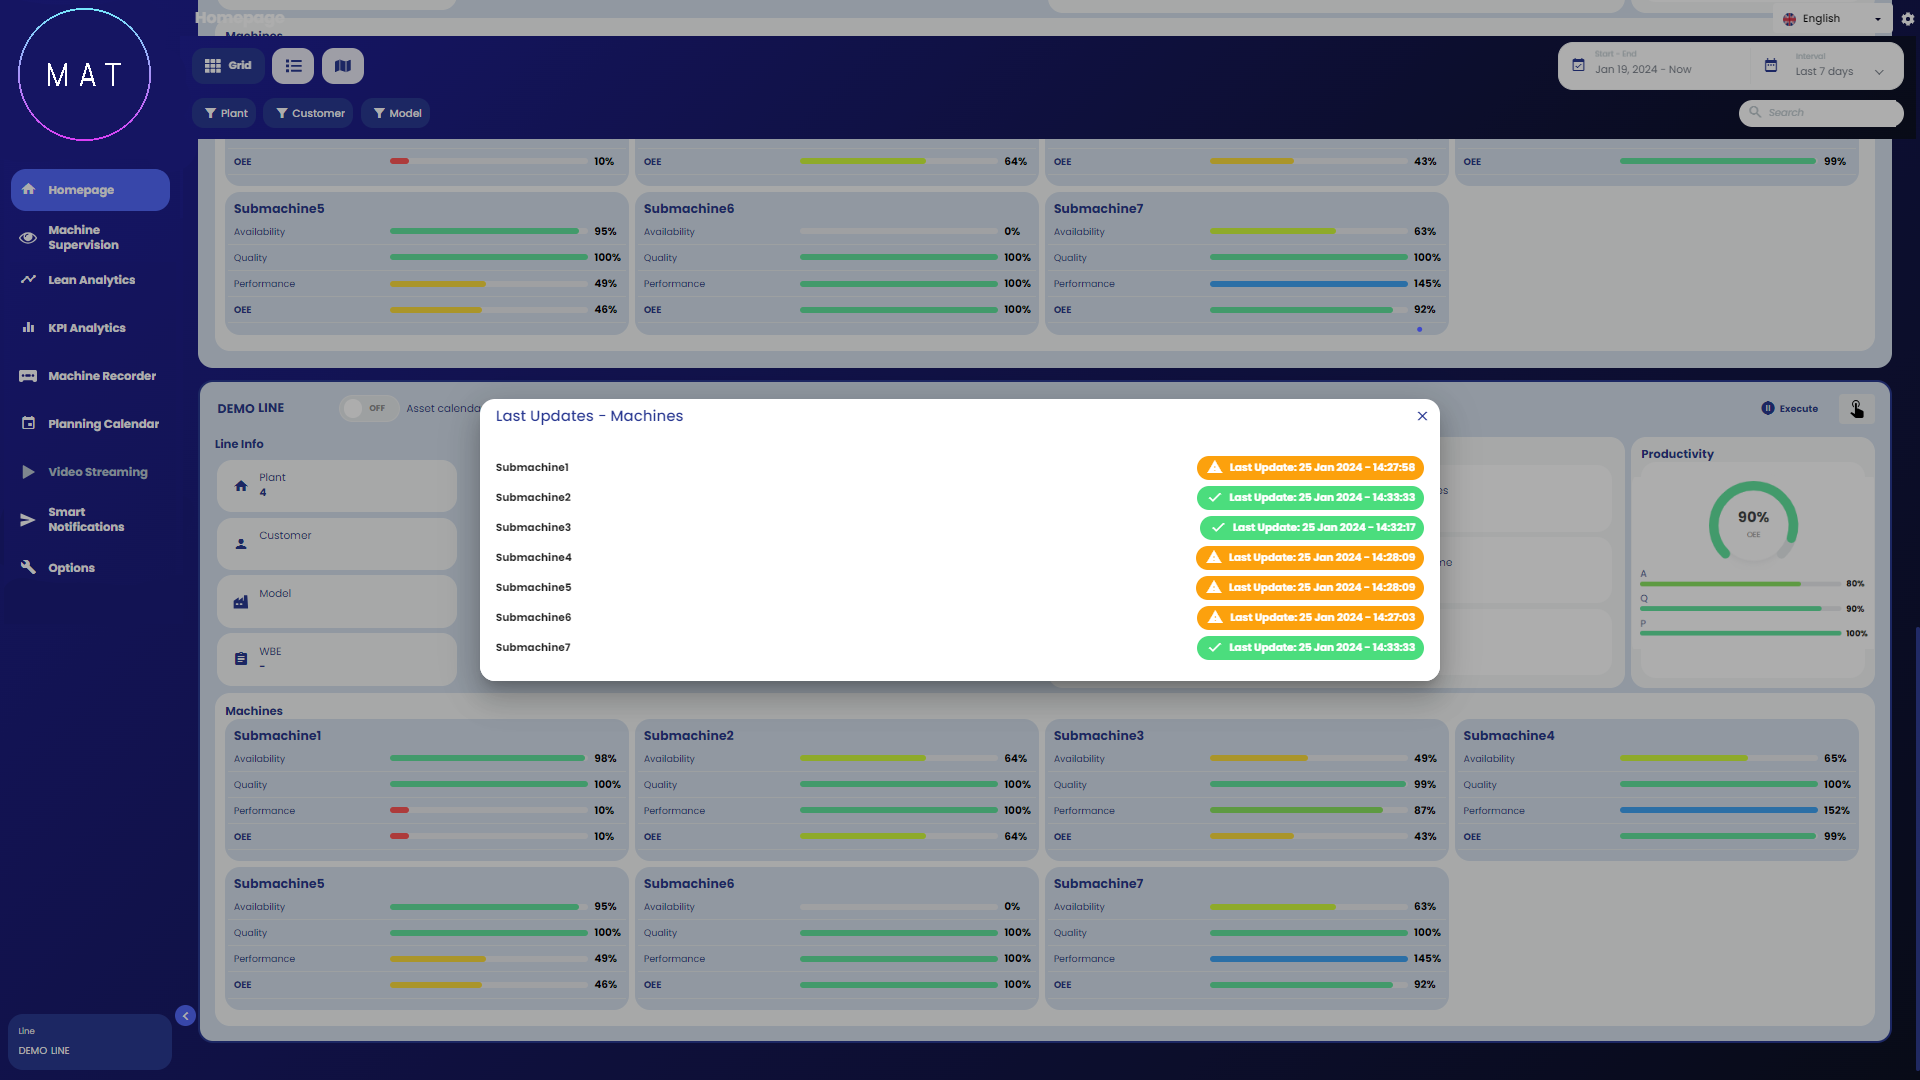Select the Grid view toggle

click(x=228, y=66)
